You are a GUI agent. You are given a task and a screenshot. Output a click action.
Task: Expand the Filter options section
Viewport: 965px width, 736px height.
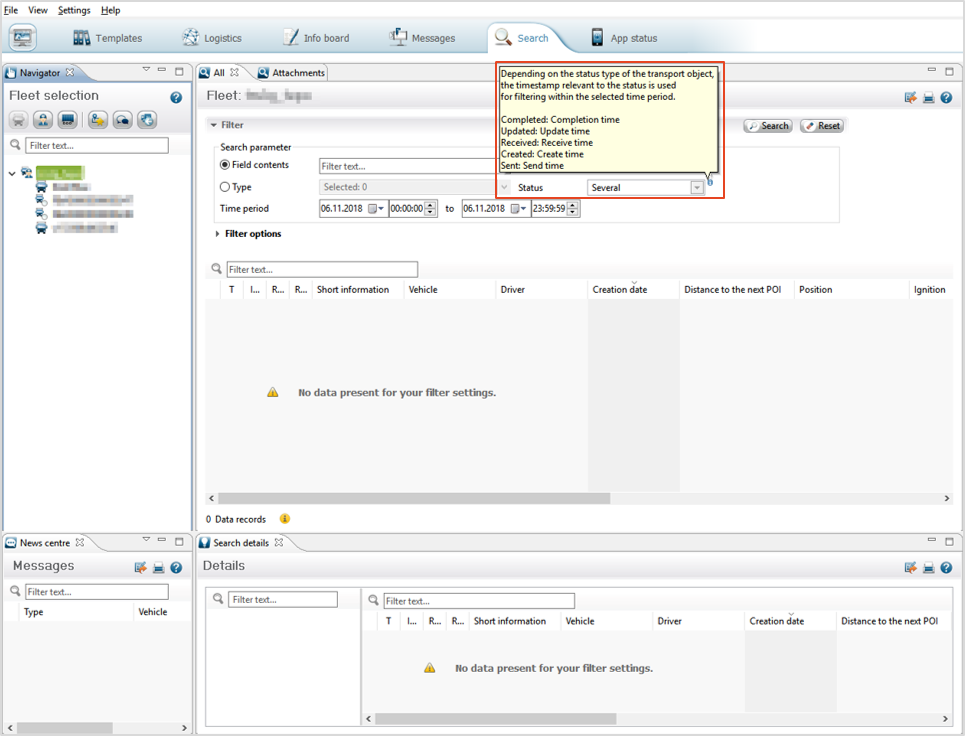tap(217, 234)
